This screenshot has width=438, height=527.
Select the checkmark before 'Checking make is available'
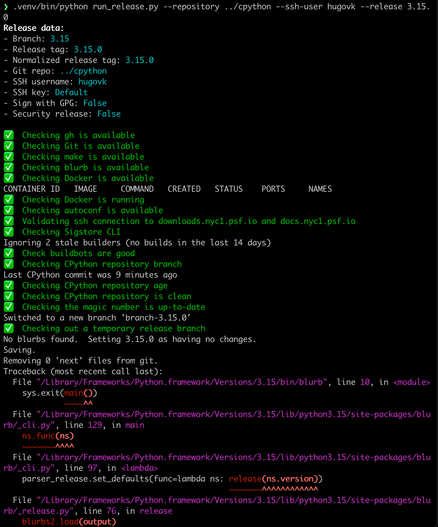click(x=9, y=157)
